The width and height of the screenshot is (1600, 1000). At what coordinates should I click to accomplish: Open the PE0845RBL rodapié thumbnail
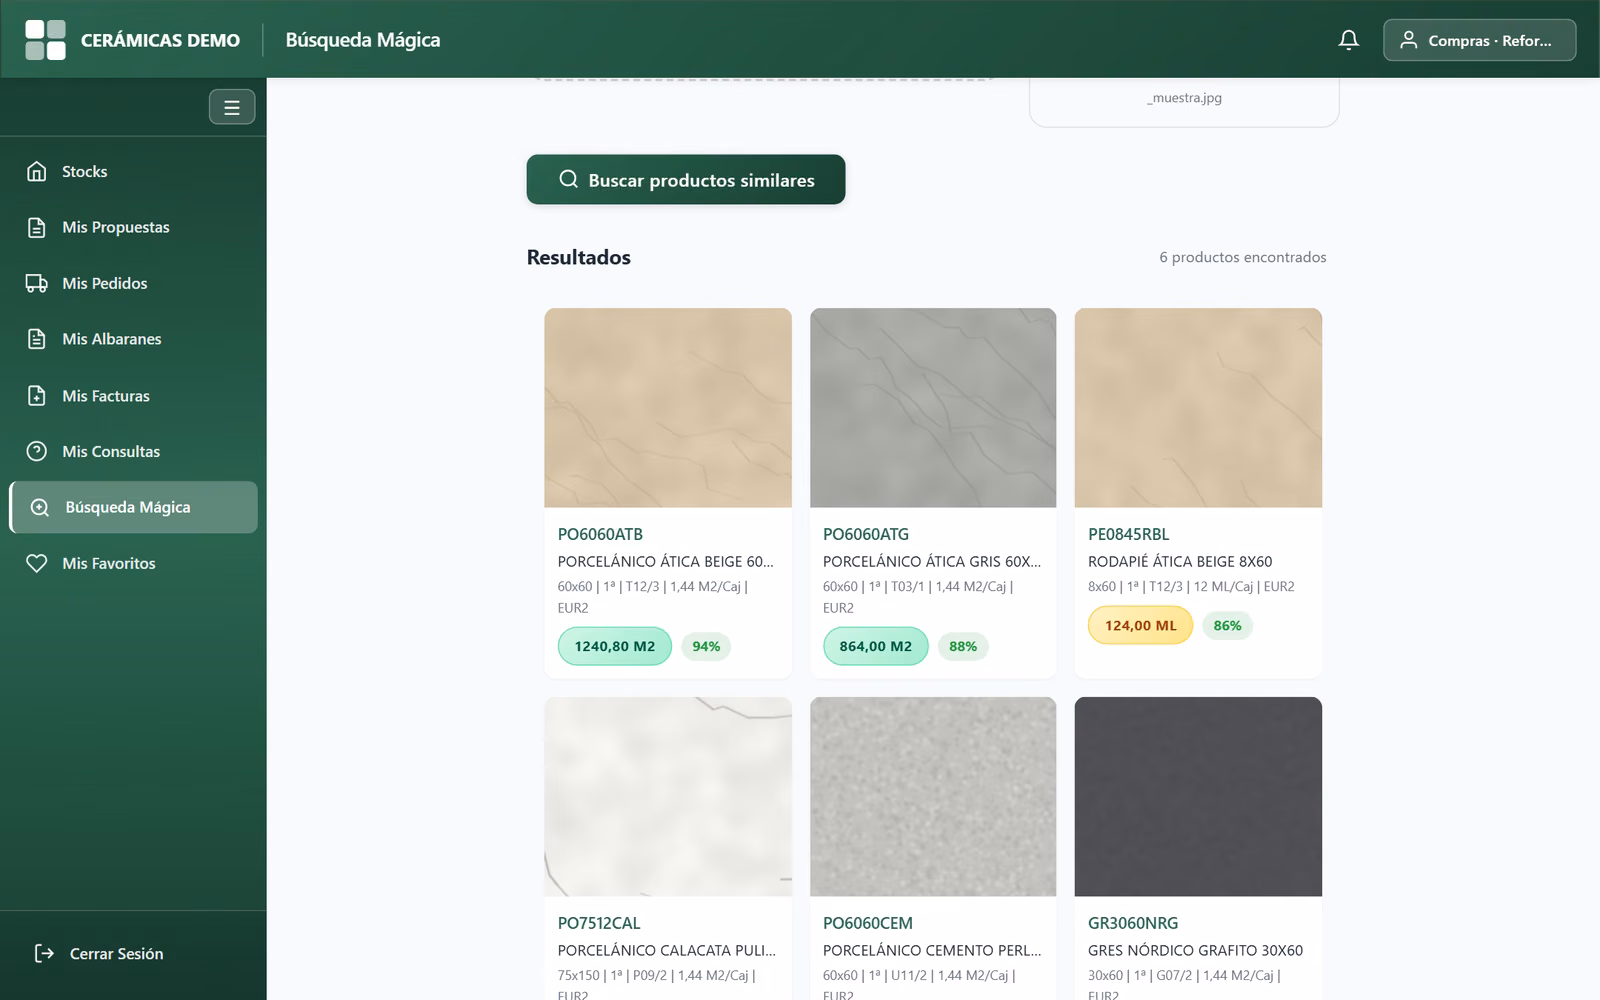tap(1198, 408)
